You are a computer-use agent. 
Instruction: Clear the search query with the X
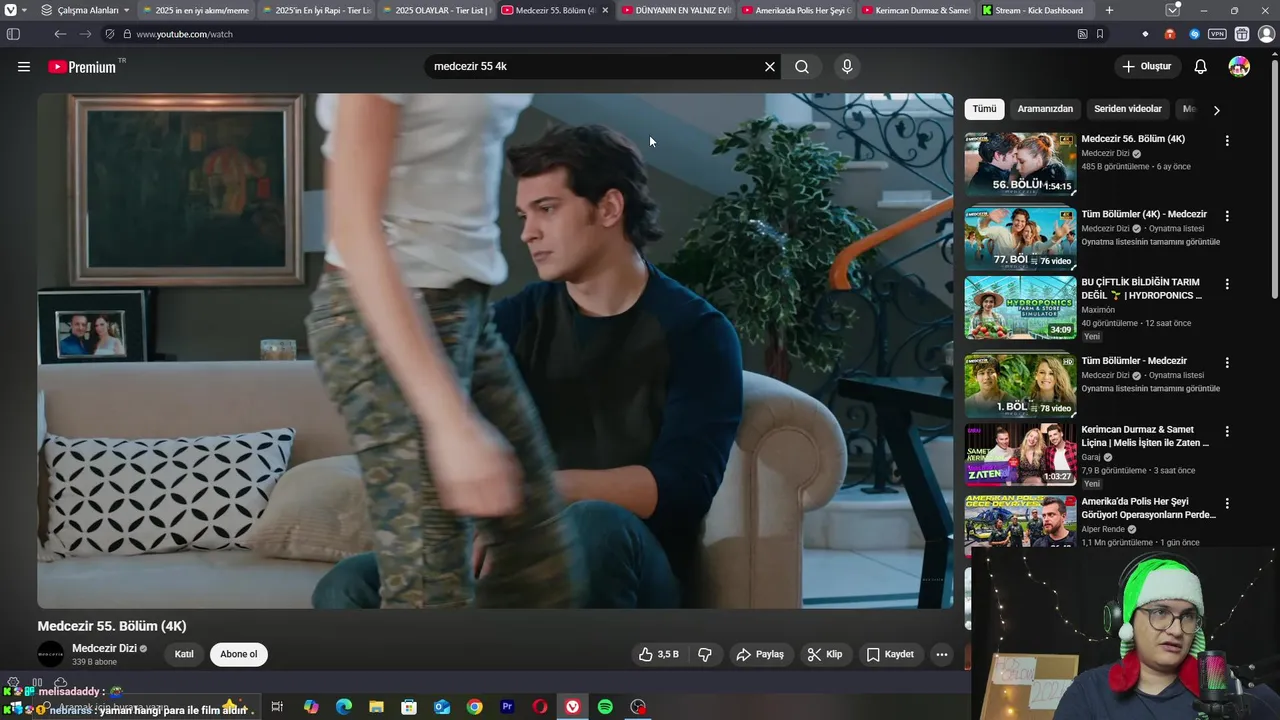770,67
